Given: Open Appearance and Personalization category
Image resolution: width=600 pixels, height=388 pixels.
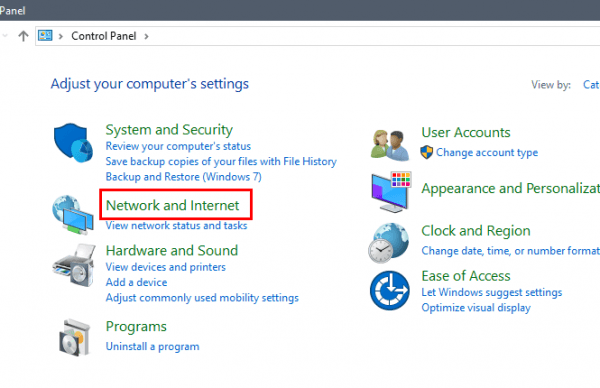Looking at the screenshot, I should tap(510, 189).
